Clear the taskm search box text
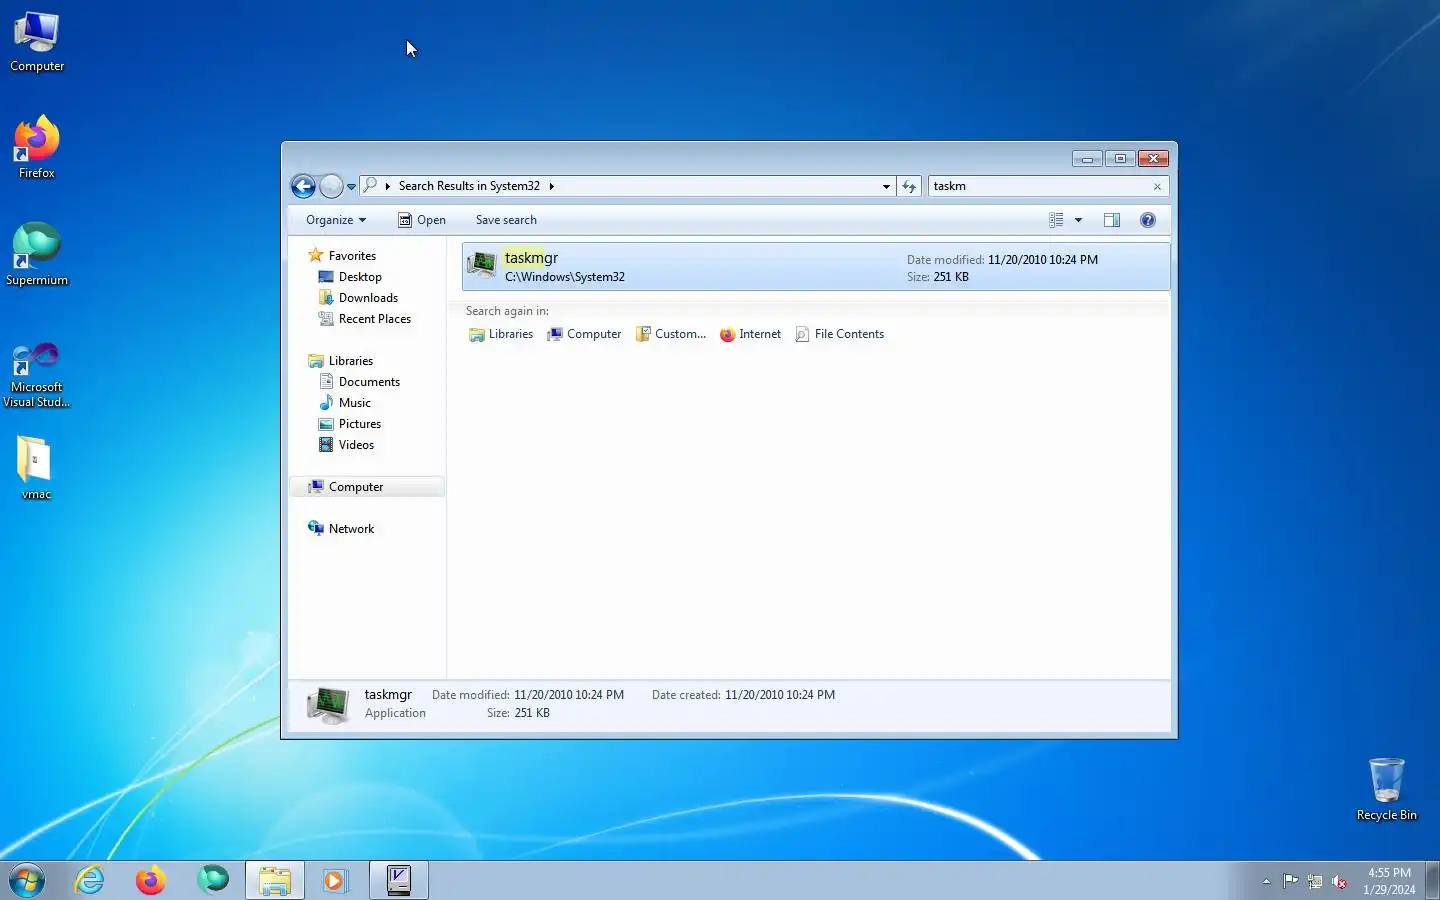This screenshot has height=900, width=1440. tap(1157, 186)
